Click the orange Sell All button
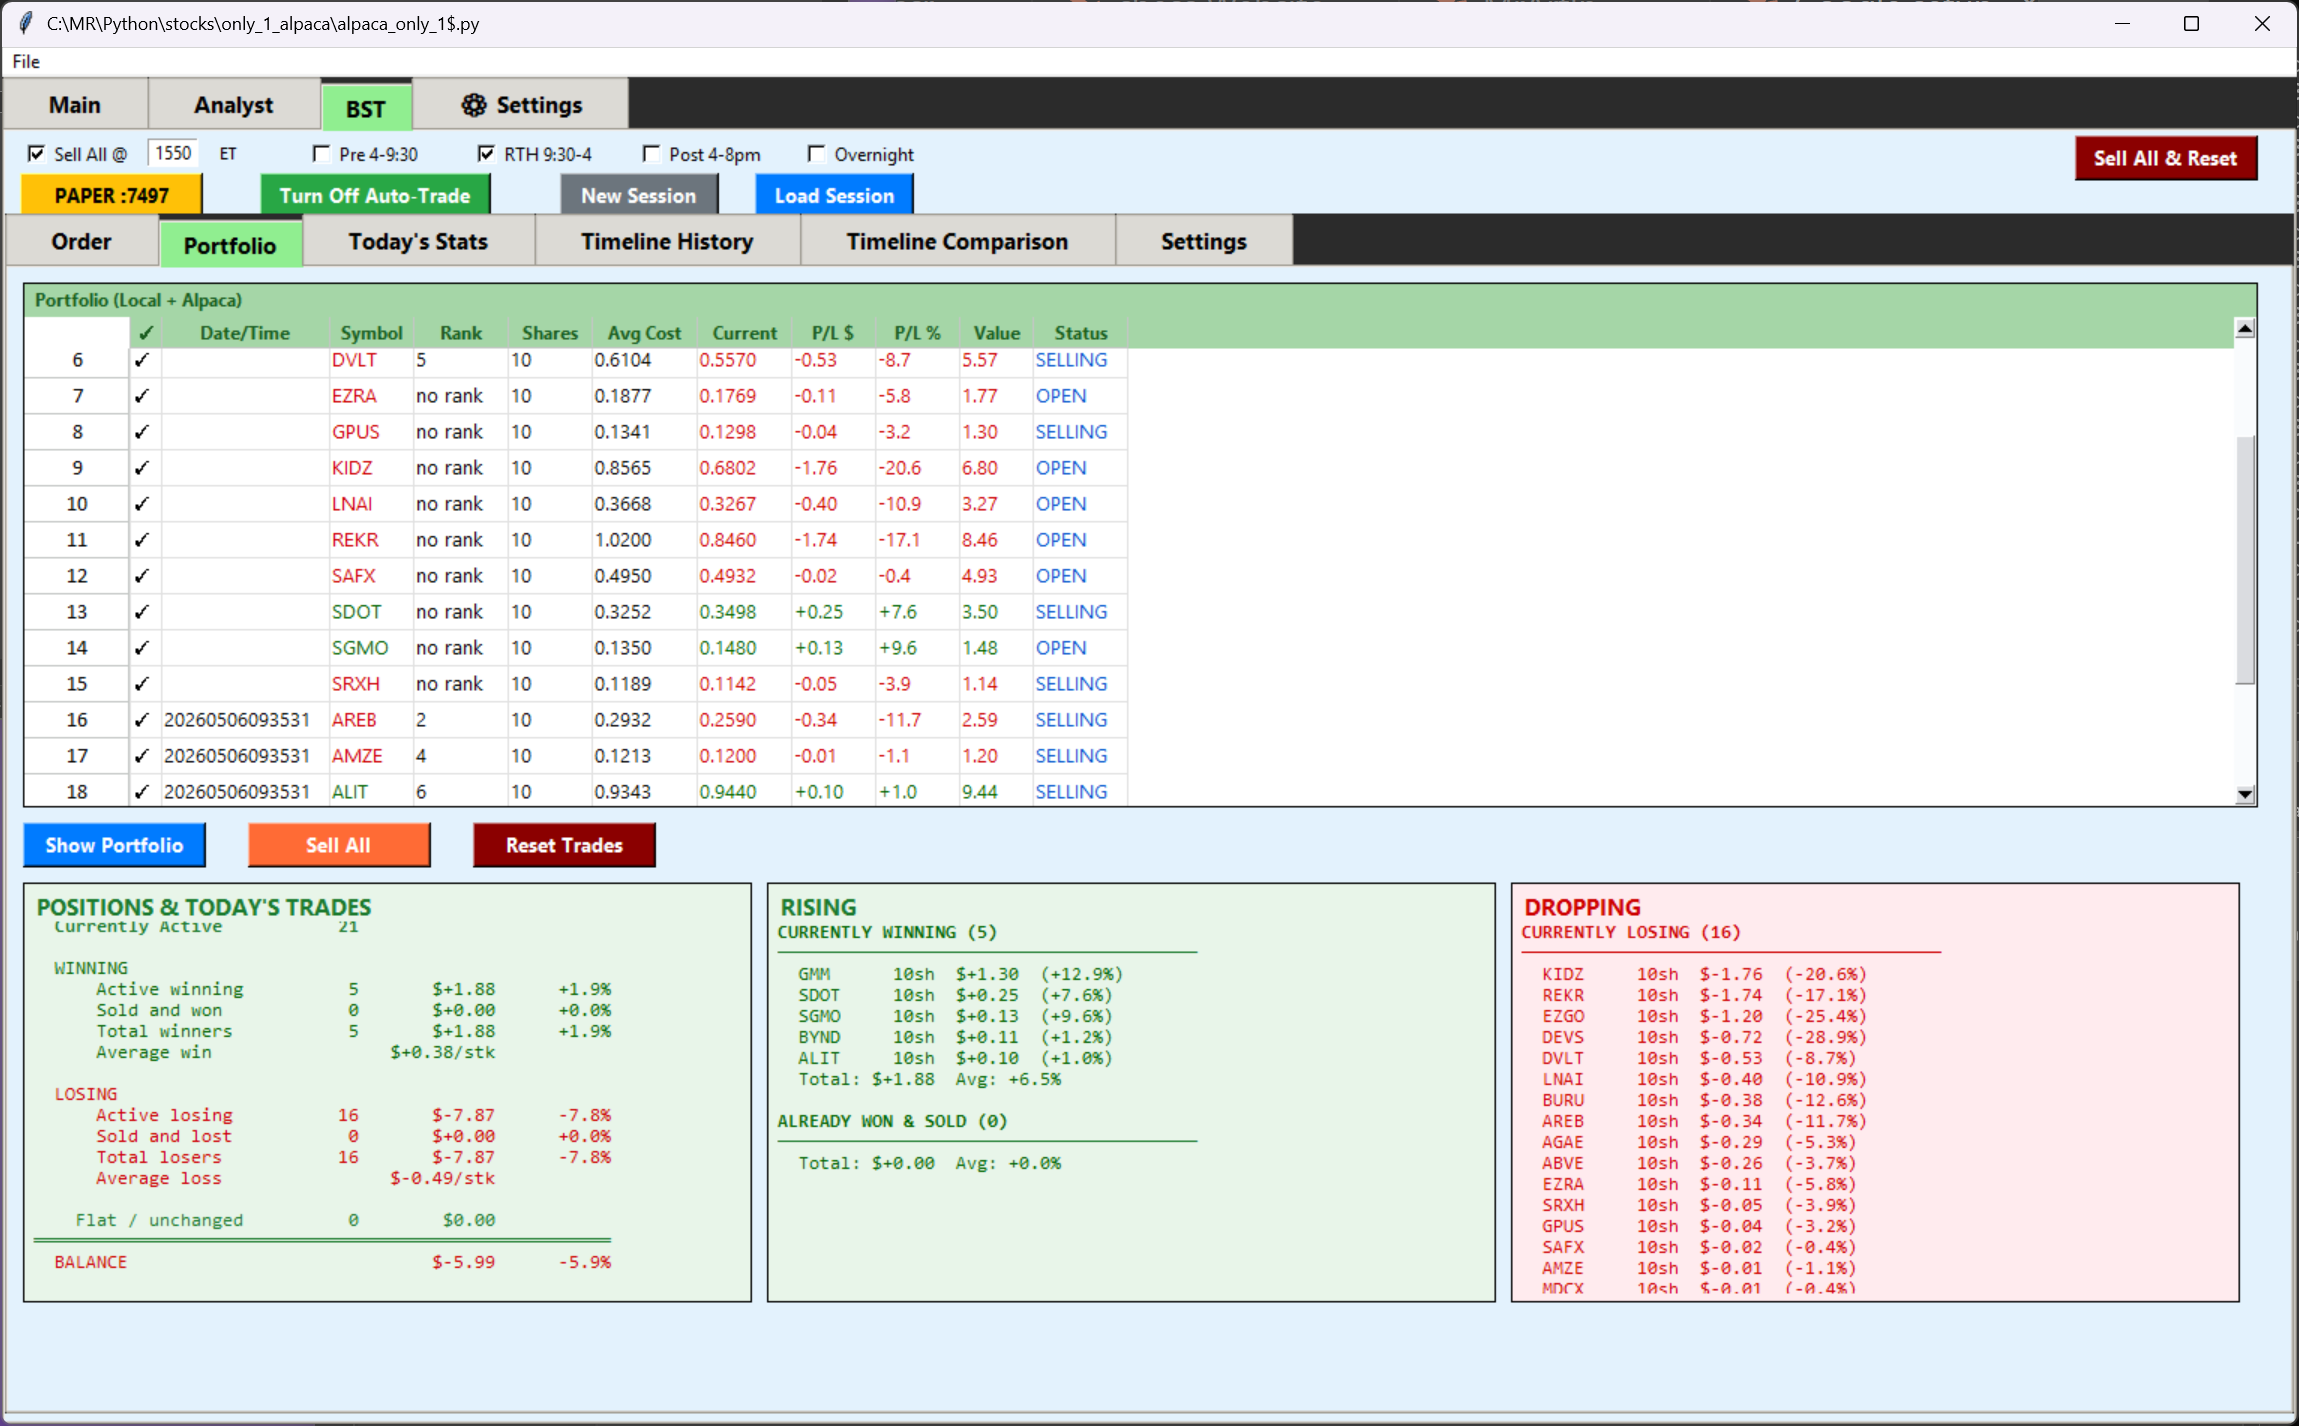This screenshot has height=1426, width=2299. (339, 845)
